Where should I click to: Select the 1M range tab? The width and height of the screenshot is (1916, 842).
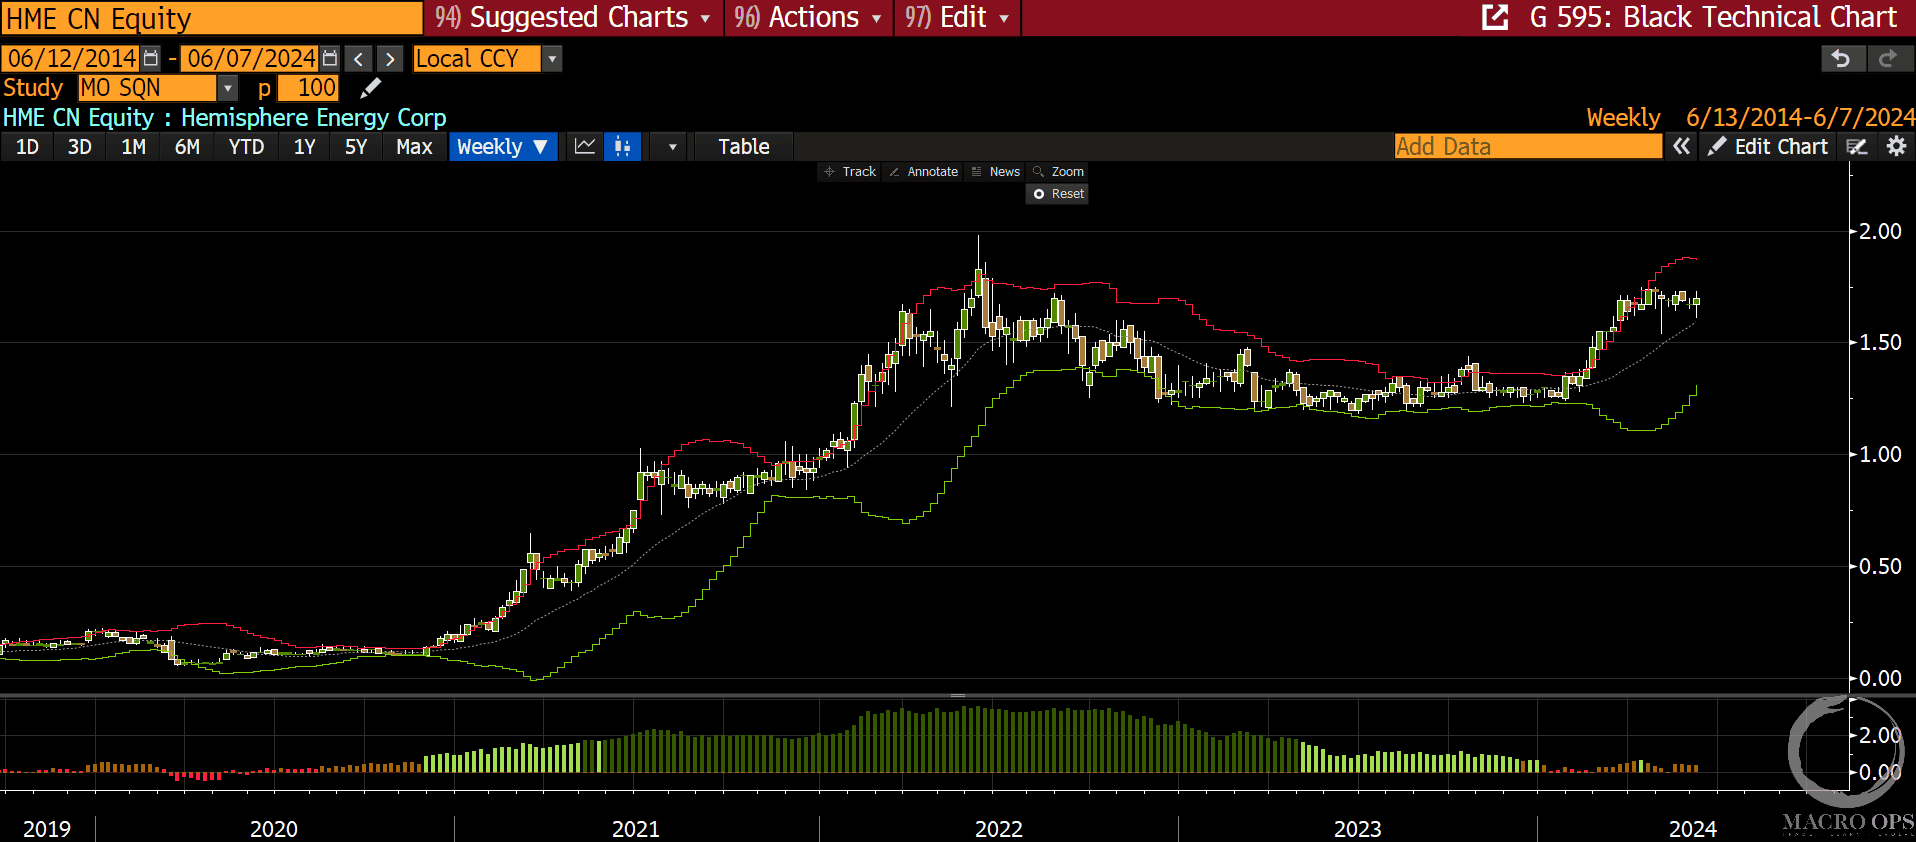pos(133,147)
